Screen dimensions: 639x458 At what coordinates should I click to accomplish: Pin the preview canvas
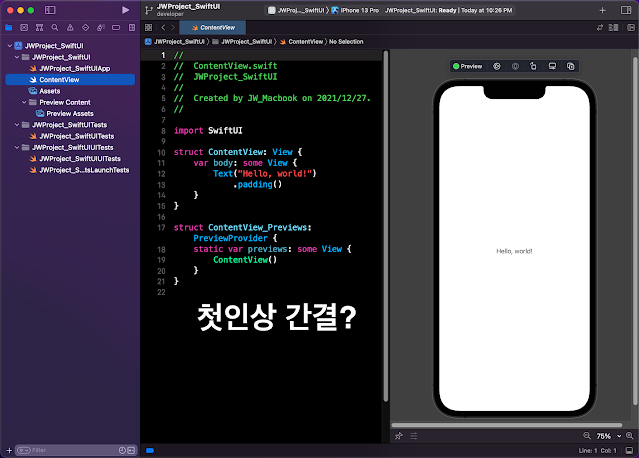(x=399, y=436)
